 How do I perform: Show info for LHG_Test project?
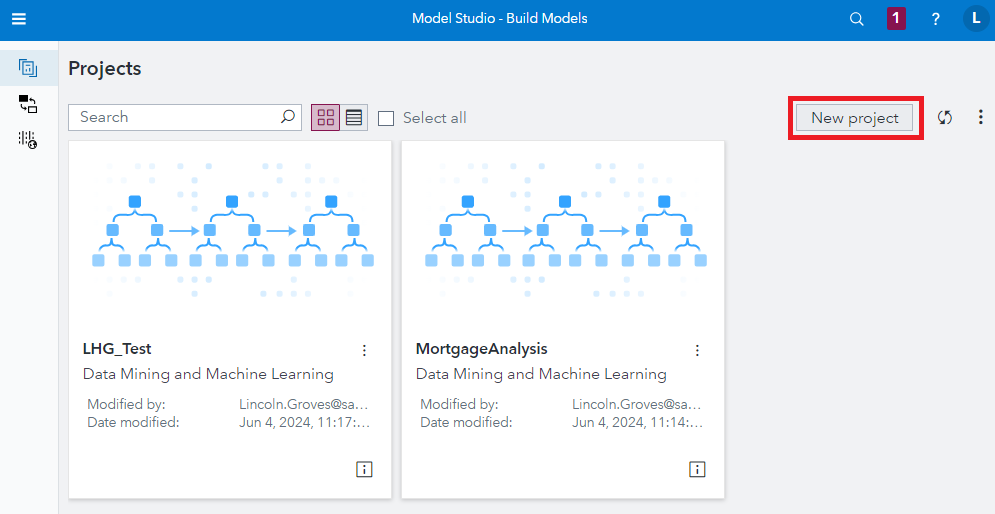[364, 469]
